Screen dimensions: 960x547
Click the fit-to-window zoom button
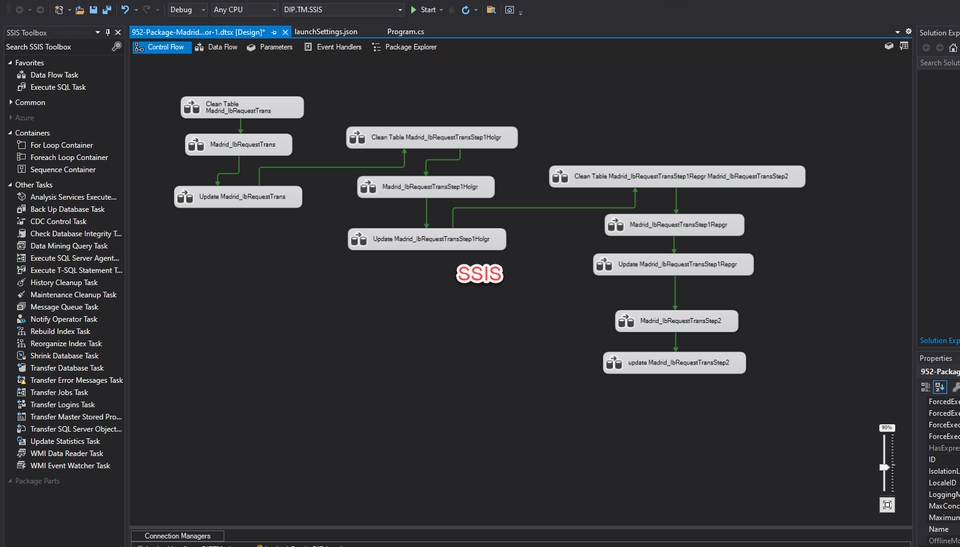tap(887, 505)
